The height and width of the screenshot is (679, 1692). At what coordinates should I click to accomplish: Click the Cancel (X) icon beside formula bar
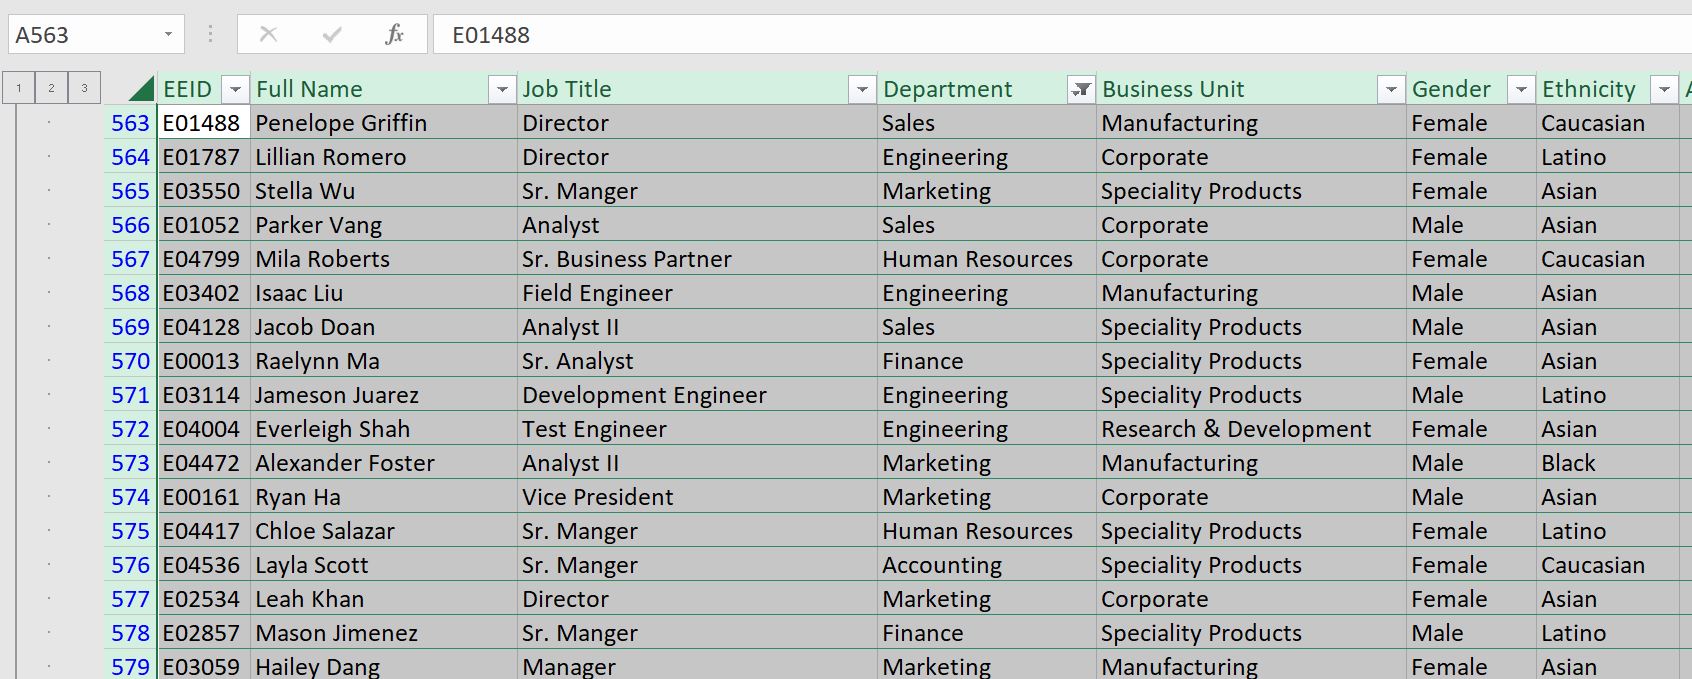coord(268,33)
